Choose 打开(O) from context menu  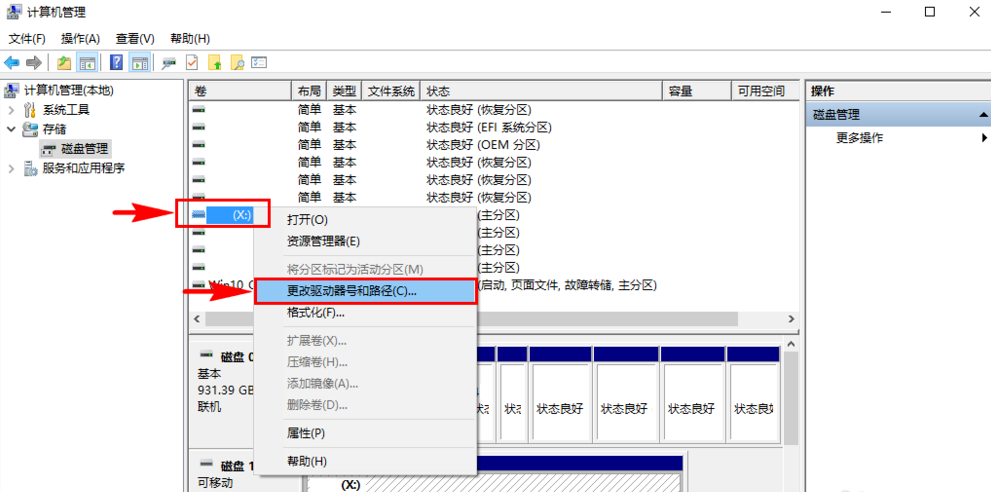point(365,220)
